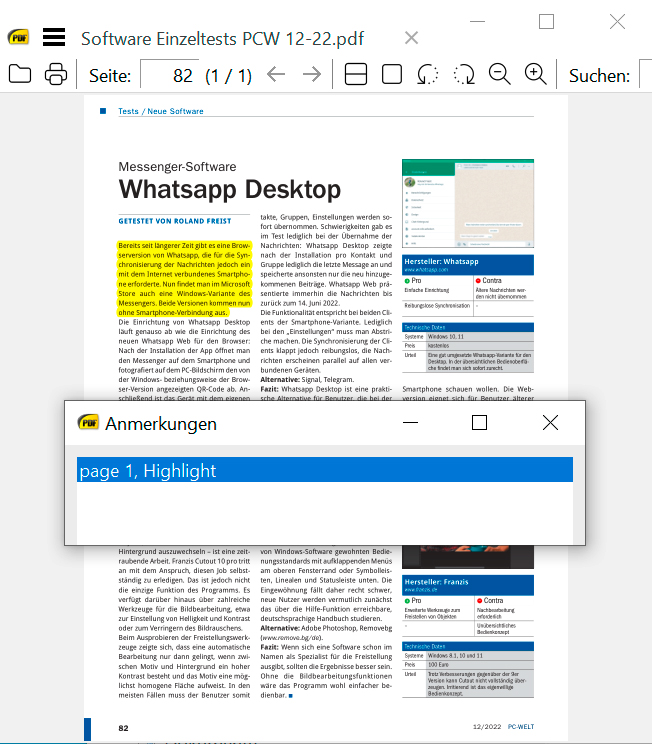652x744 pixels.
Task: Click the 'Seite:' label
Action: pyautogui.click(x=110, y=76)
